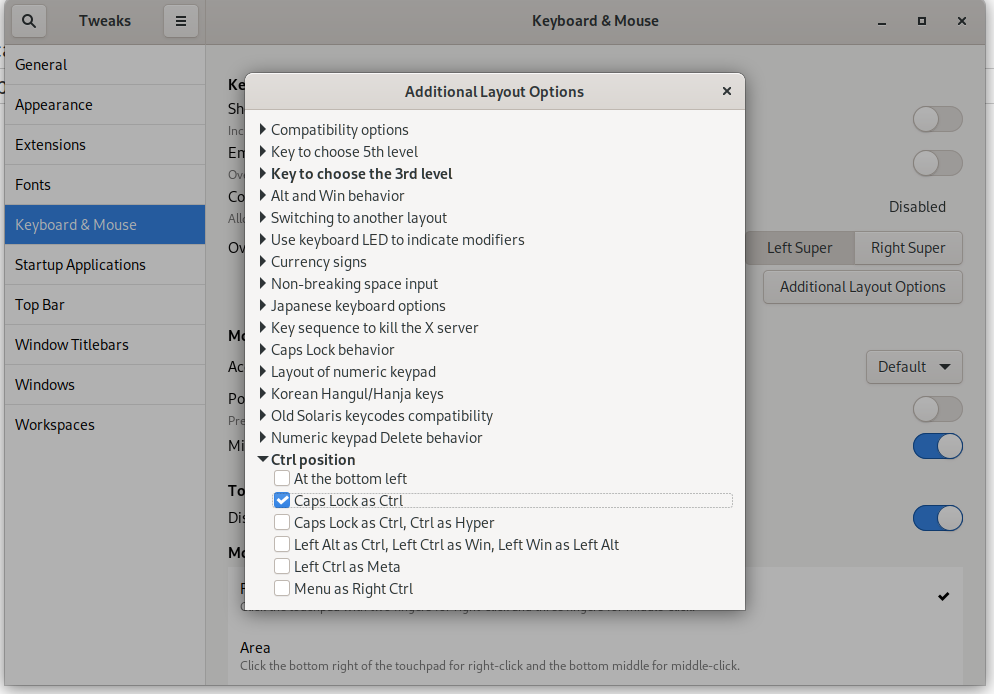Go to Startup Applications section
This screenshot has height=694, width=994.
pyautogui.click(x=80, y=265)
